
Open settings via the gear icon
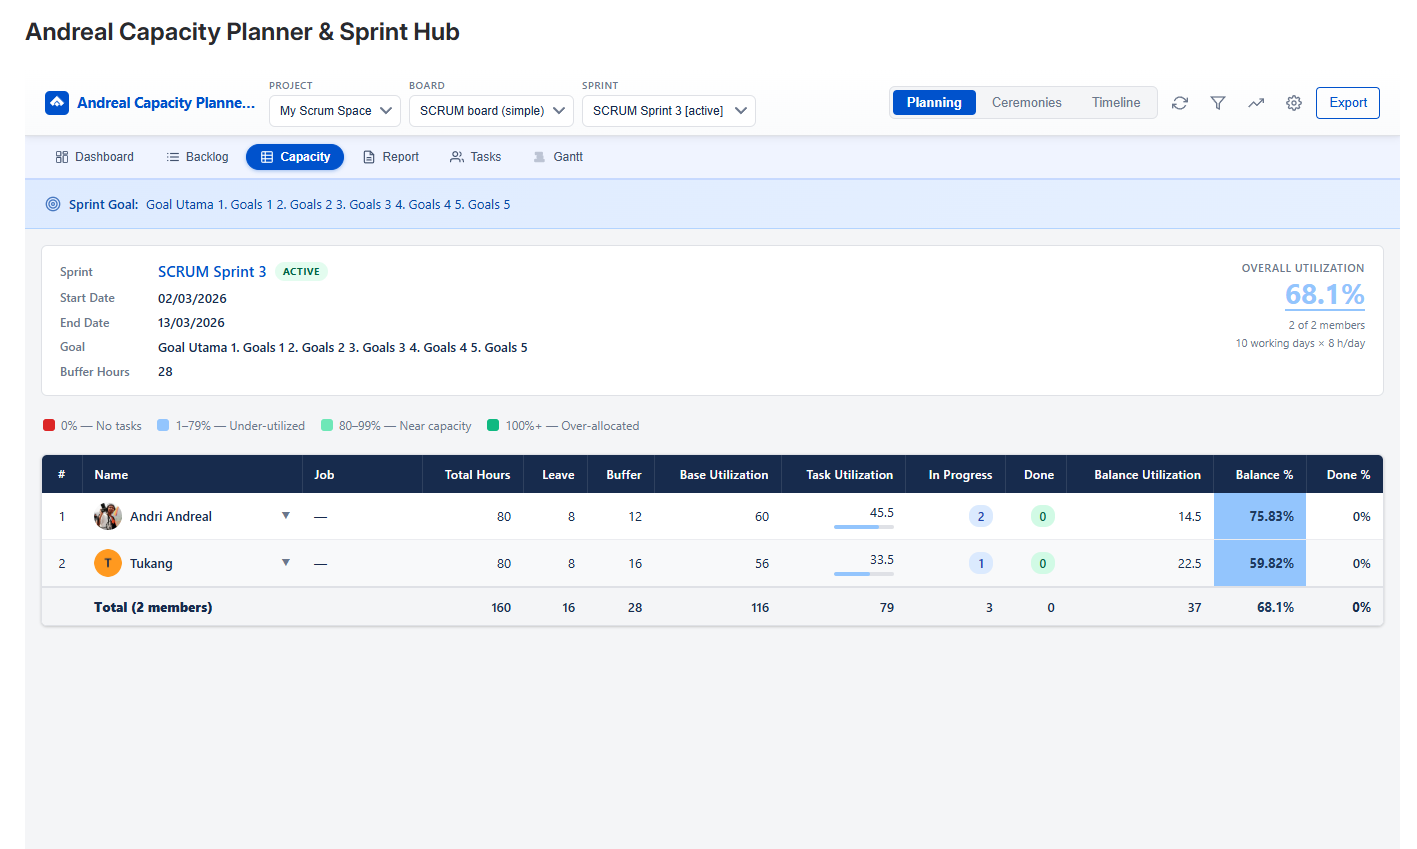point(1294,102)
